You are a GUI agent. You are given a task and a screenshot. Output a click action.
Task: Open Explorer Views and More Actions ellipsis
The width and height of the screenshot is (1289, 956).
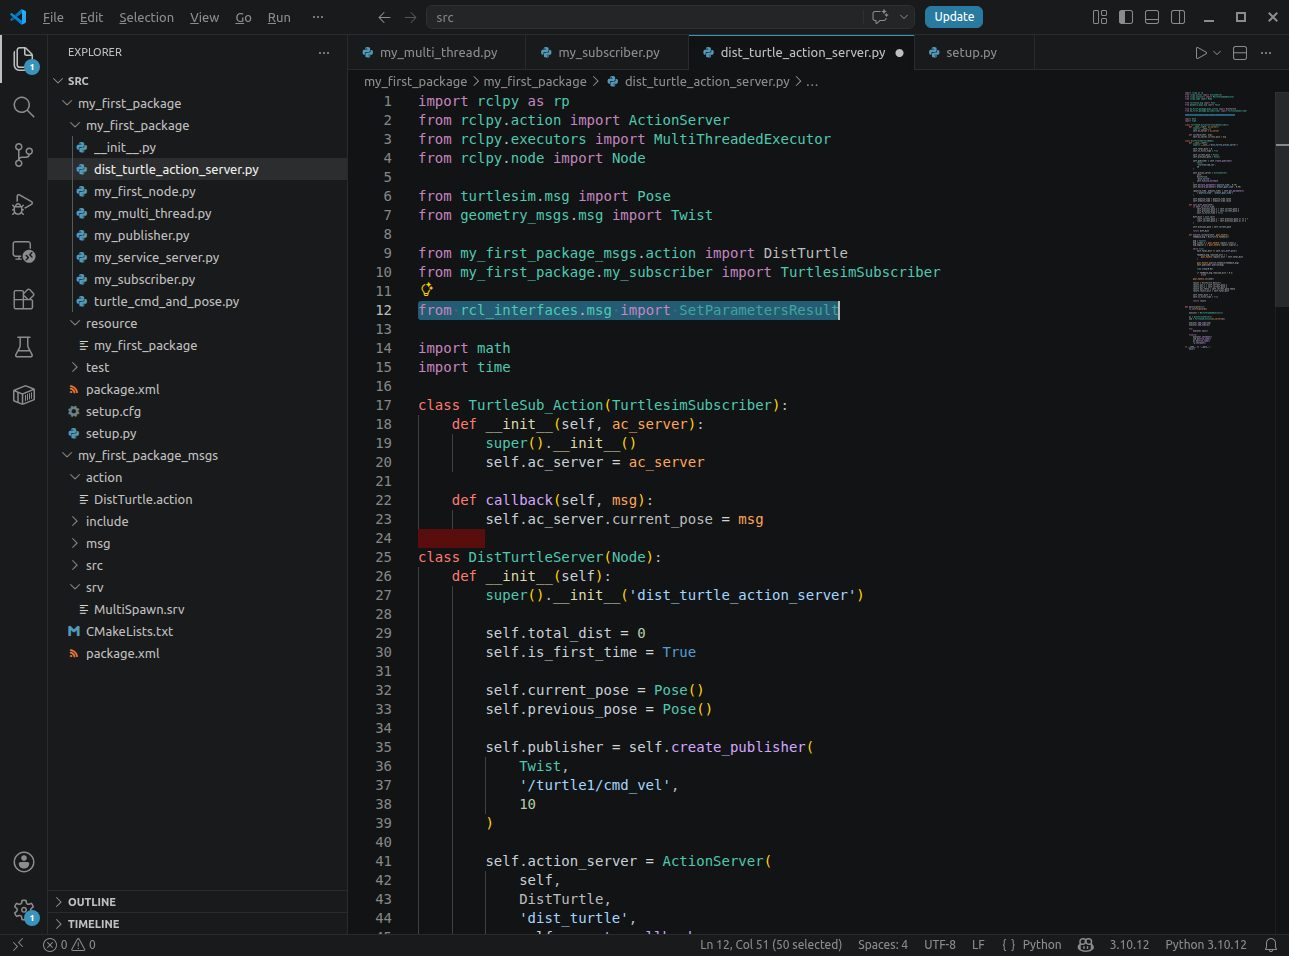(x=324, y=52)
